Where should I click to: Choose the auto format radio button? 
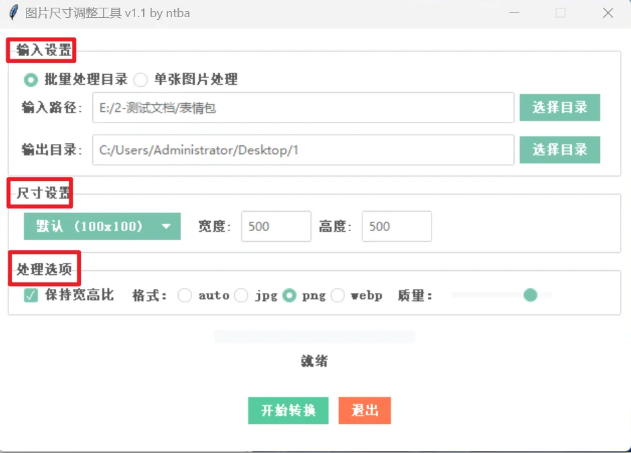[185, 295]
